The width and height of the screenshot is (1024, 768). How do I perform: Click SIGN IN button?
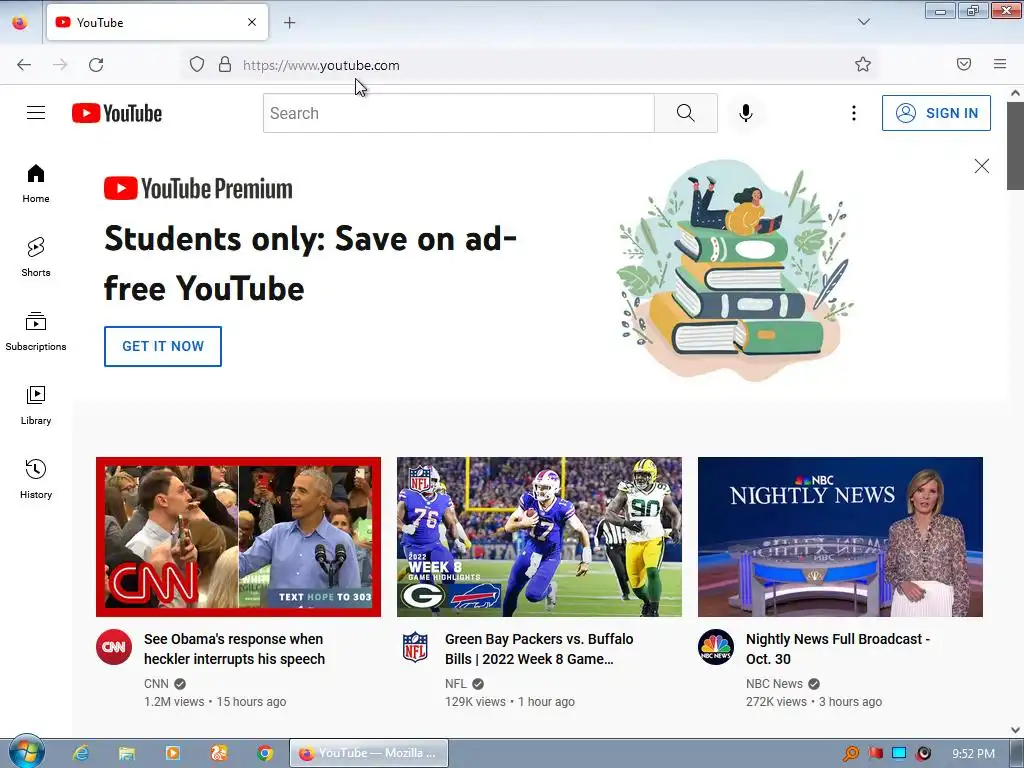coord(936,113)
